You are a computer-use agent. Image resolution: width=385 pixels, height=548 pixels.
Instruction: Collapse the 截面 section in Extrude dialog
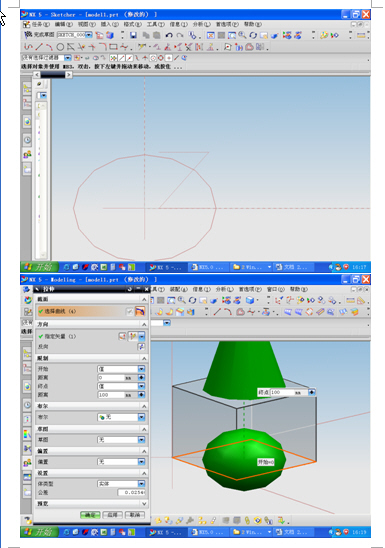(144, 300)
